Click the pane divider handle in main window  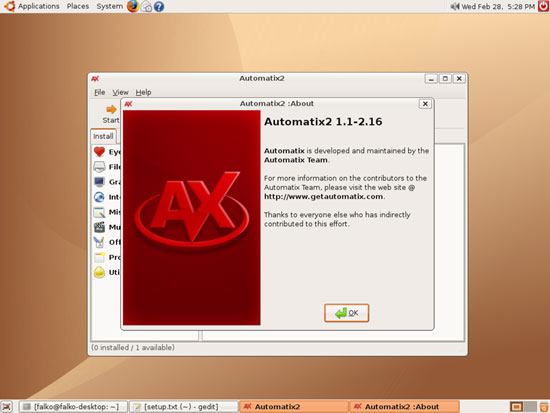click(x=200, y=335)
